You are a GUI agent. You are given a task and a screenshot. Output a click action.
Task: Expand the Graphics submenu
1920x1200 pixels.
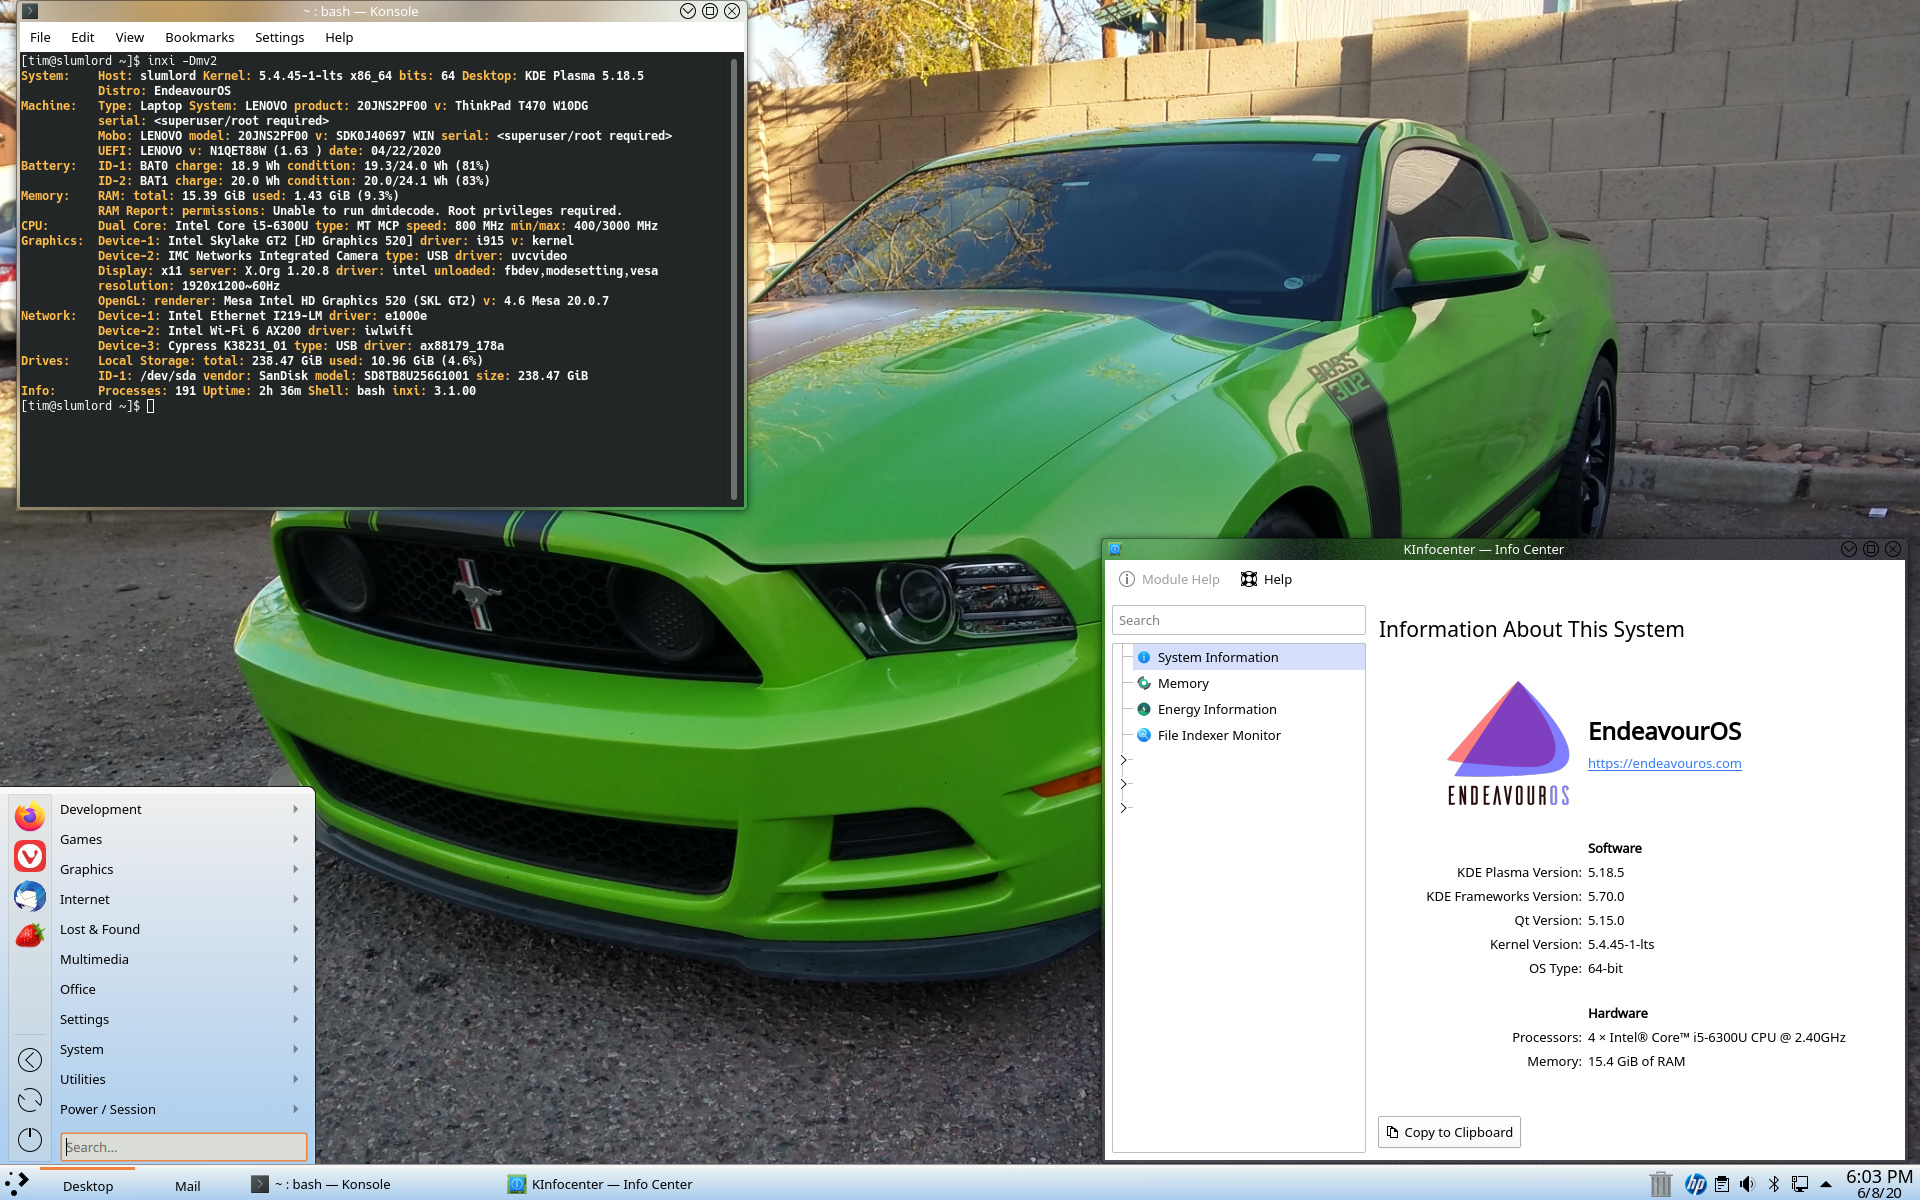(x=180, y=869)
